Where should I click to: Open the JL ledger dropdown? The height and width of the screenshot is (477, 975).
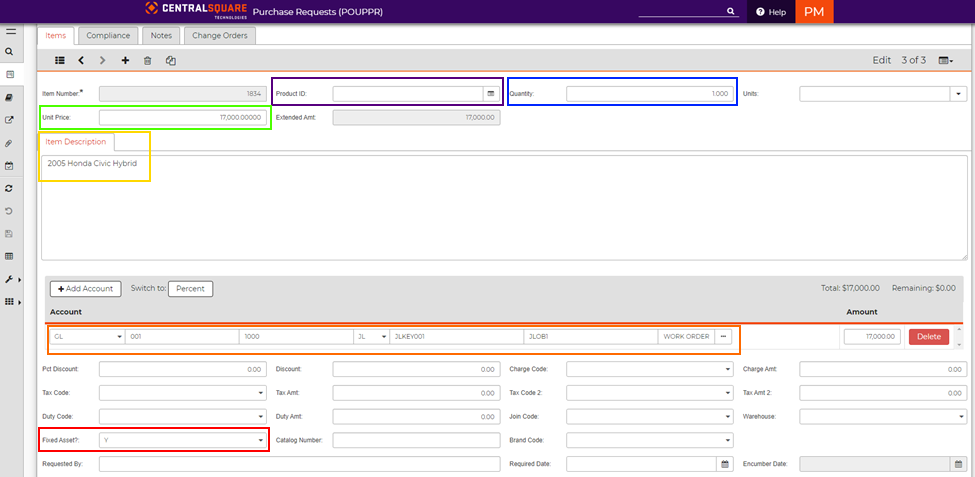371,336
